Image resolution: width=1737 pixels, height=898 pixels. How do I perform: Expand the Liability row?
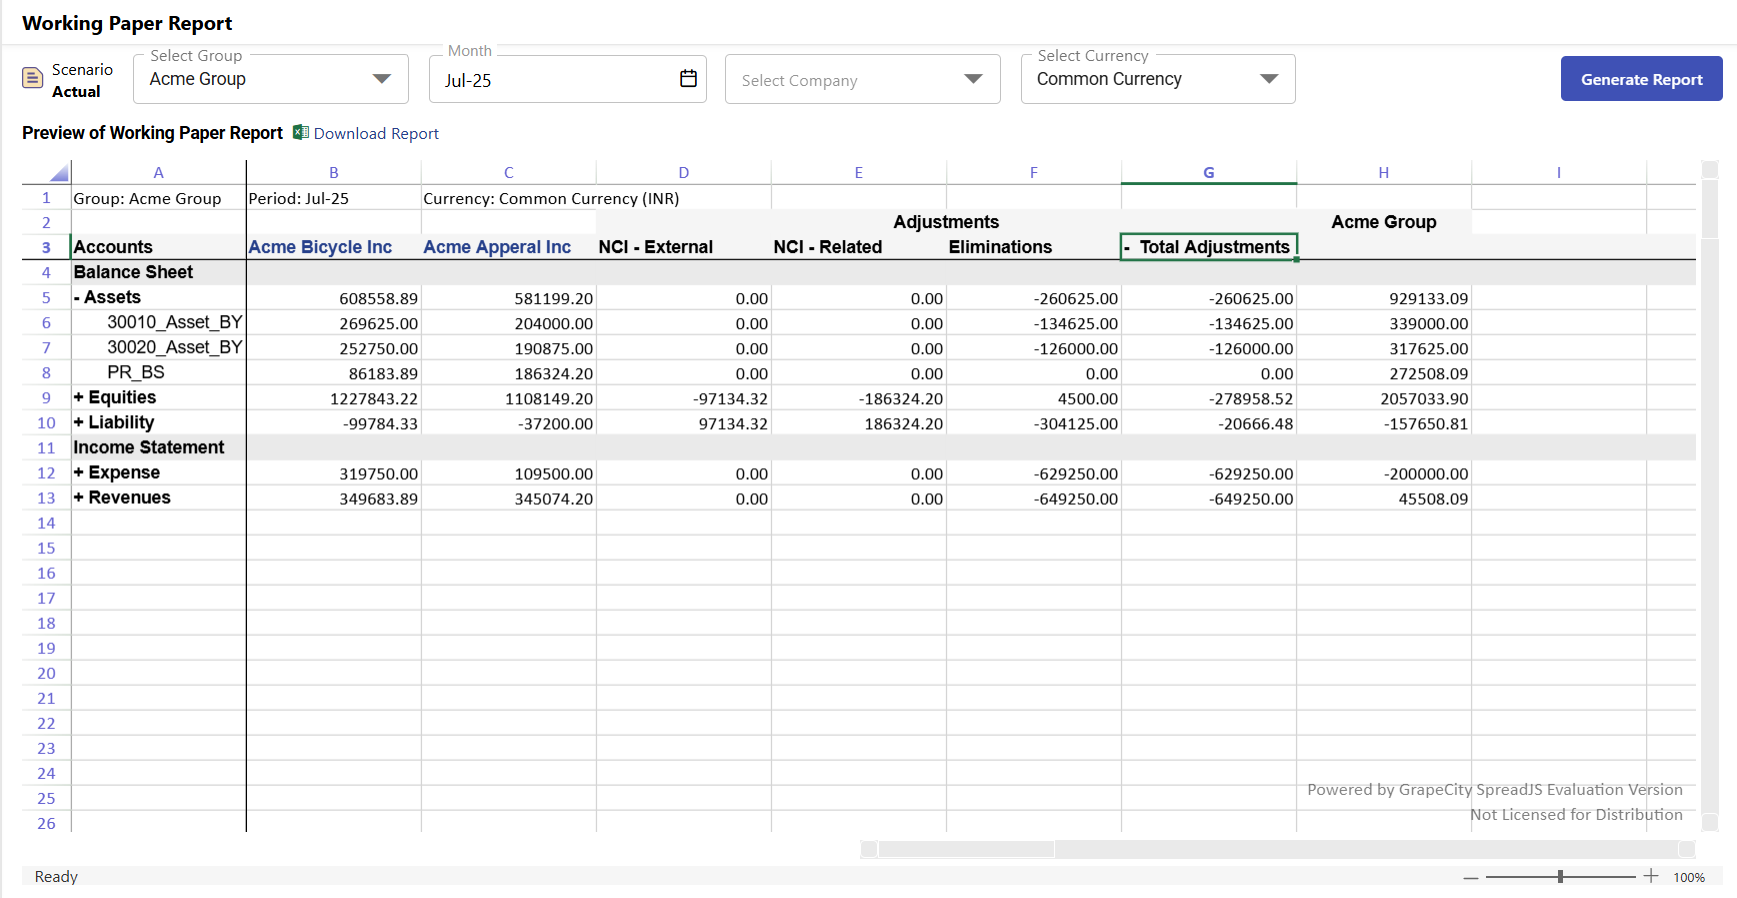point(78,422)
